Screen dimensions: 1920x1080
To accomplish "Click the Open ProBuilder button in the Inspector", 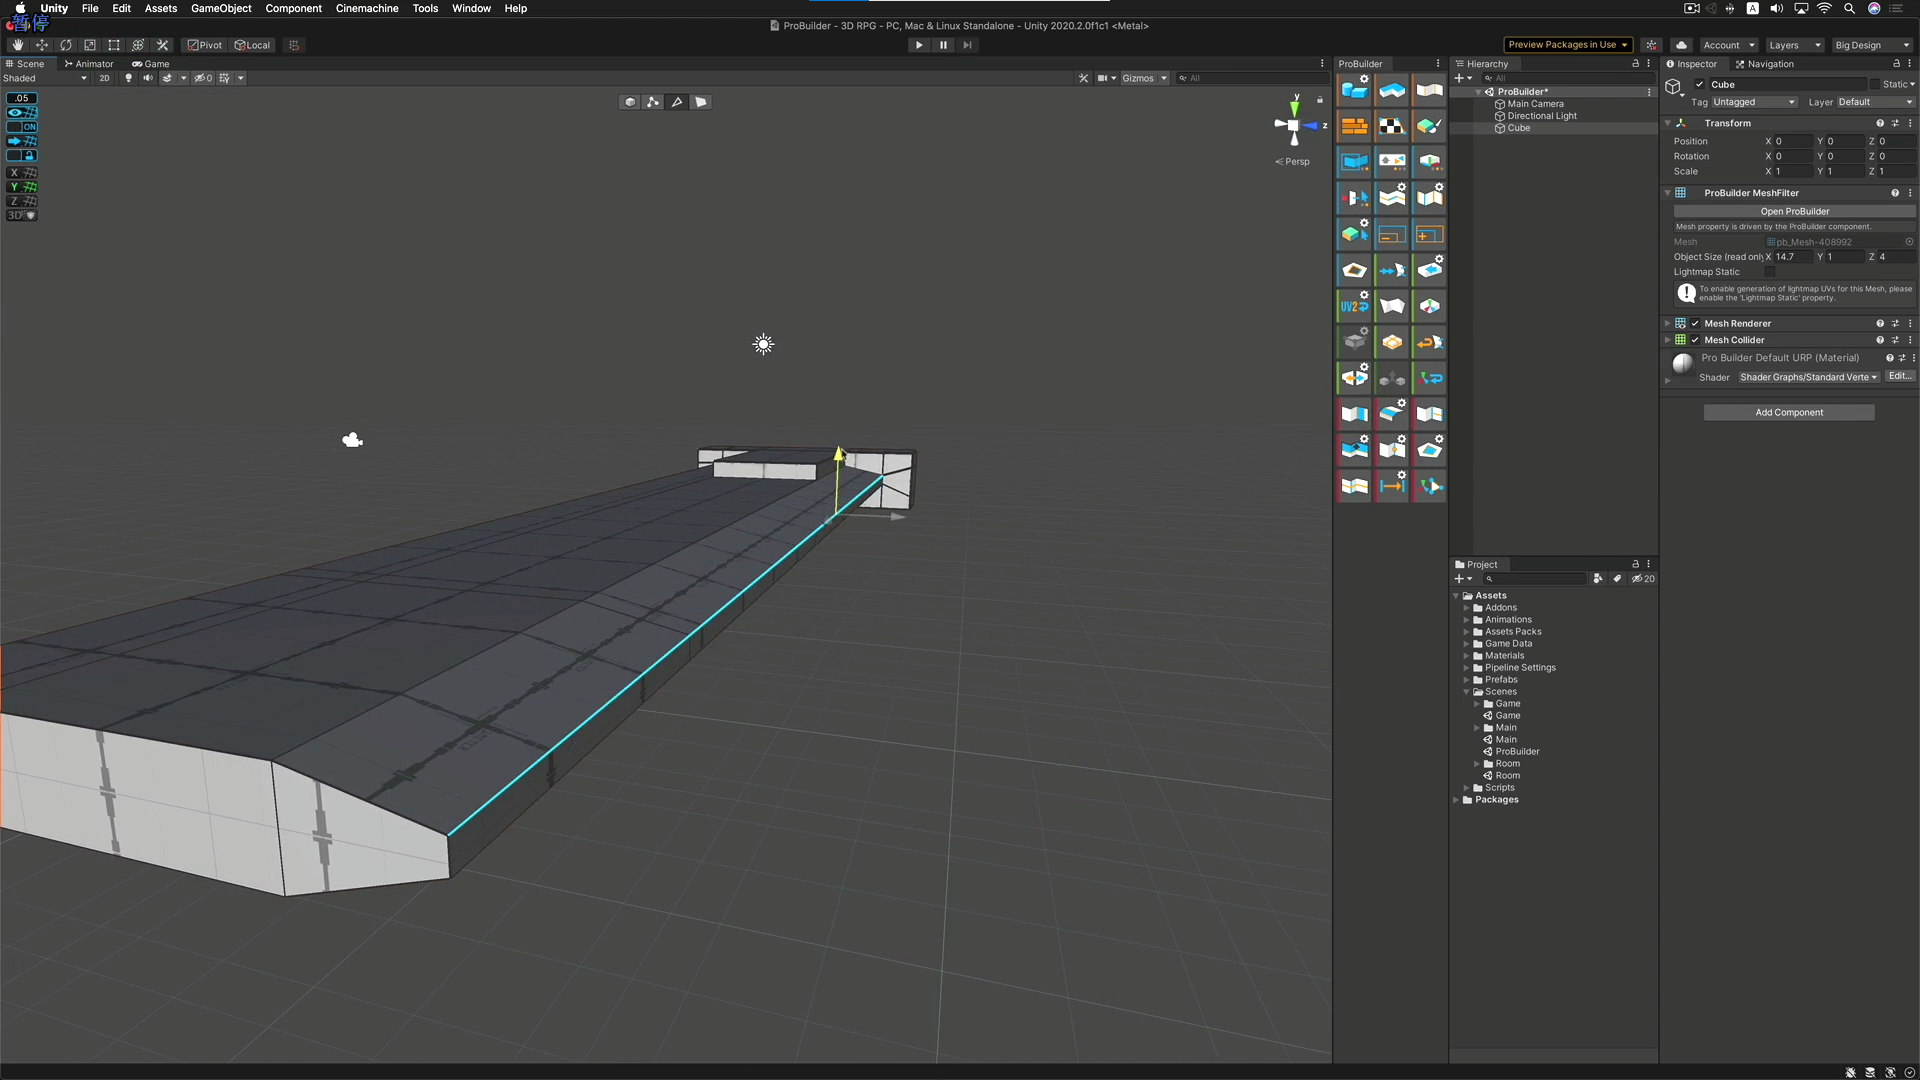I will [x=1794, y=211].
